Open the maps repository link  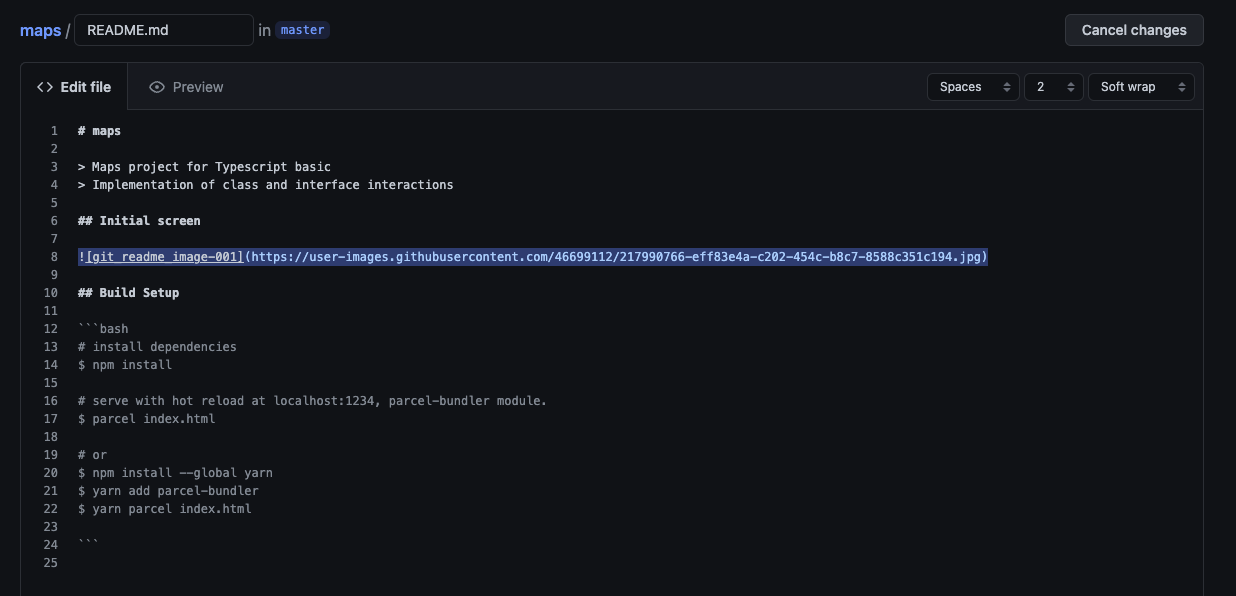point(40,30)
